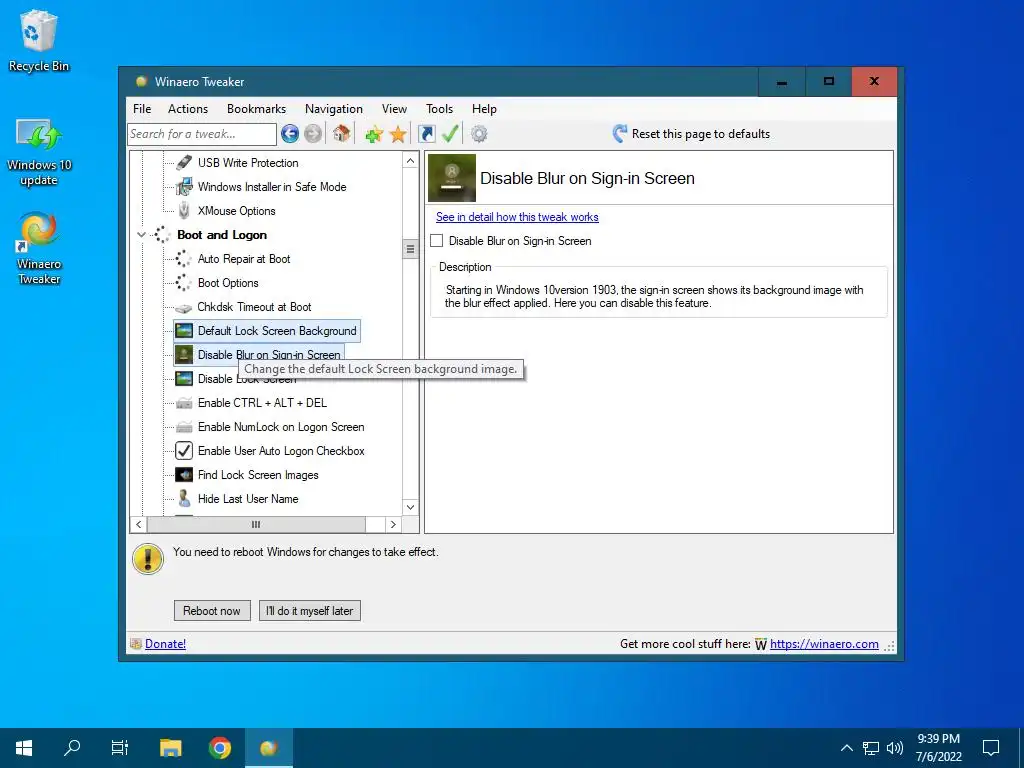Select Boot Options text in tree
This screenshot has height=768, width=1024.
pos(228,283)
